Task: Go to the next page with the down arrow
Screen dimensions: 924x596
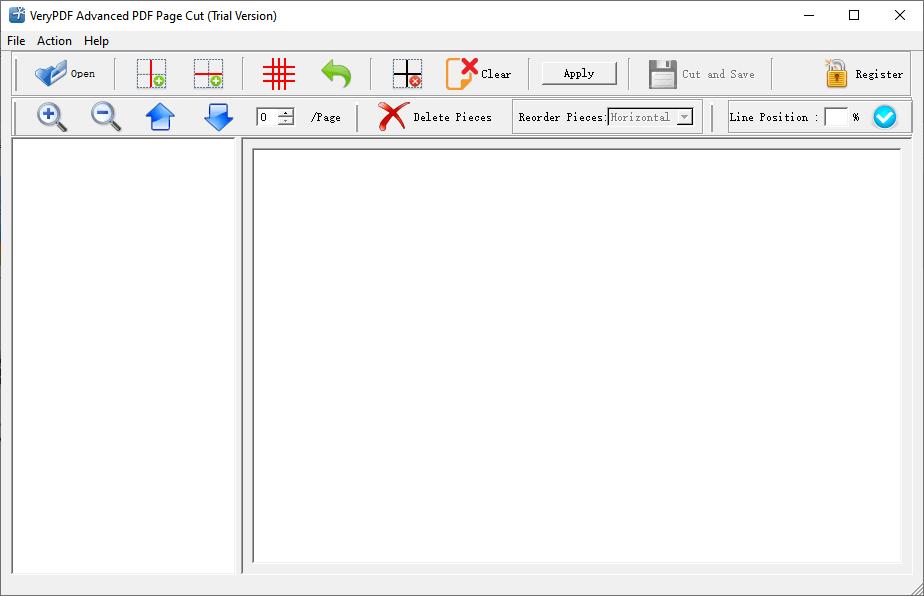Action: 219,117
